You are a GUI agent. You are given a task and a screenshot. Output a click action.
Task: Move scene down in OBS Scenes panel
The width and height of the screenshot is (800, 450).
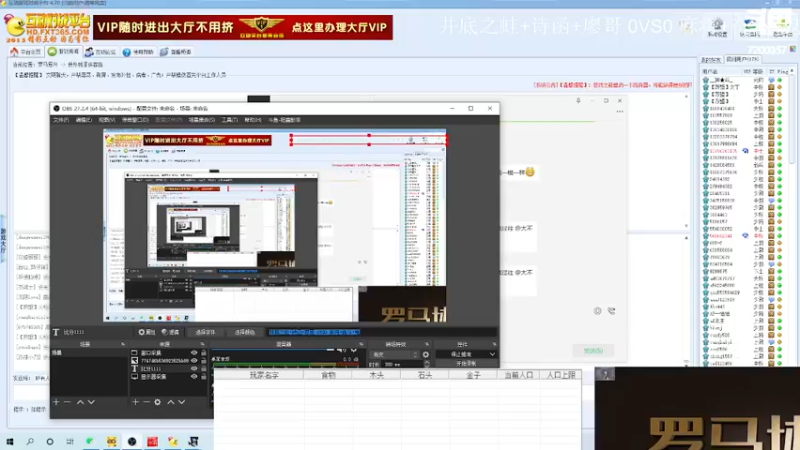click(91, 402)
